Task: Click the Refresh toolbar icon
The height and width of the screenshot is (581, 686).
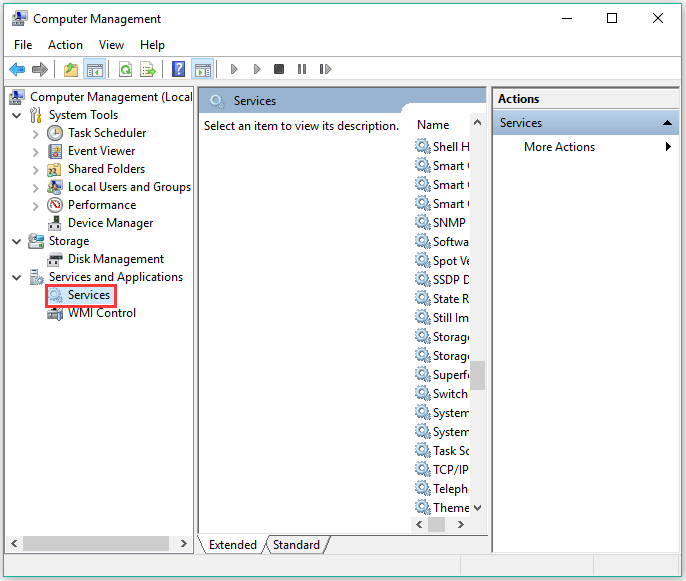Action: pos(126,69)
